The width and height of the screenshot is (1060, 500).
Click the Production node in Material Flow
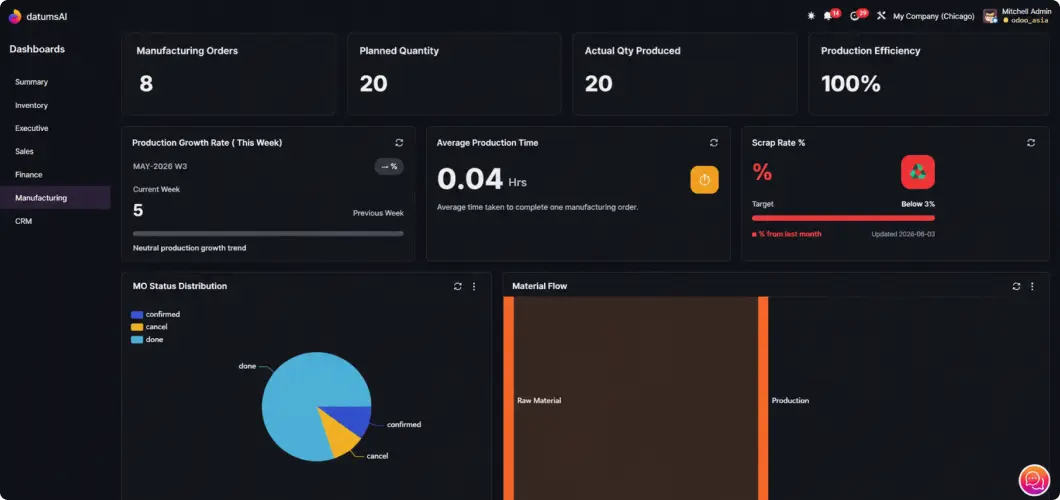763,399
